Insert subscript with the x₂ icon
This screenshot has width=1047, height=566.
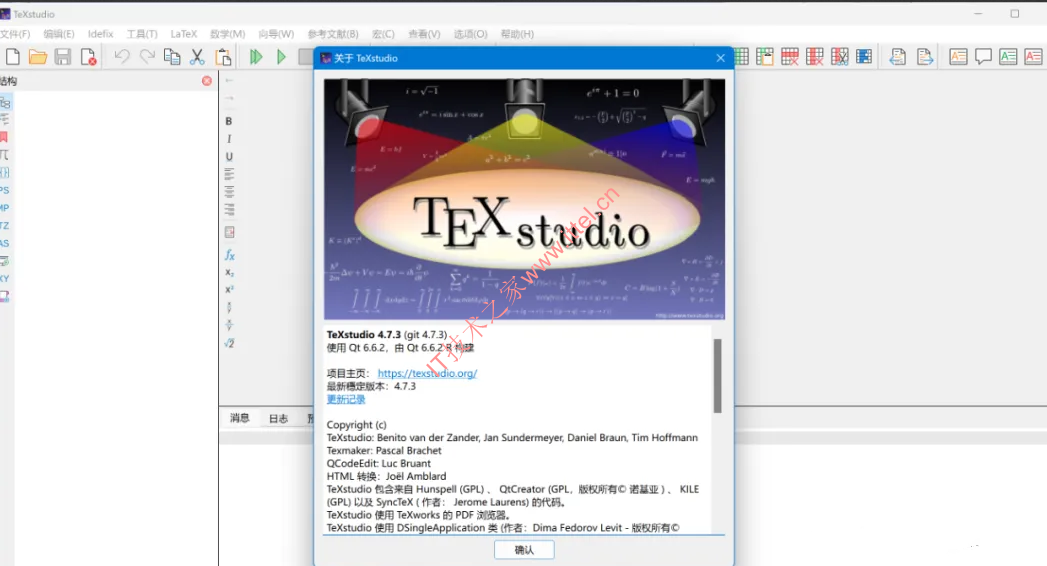point(229,272)
